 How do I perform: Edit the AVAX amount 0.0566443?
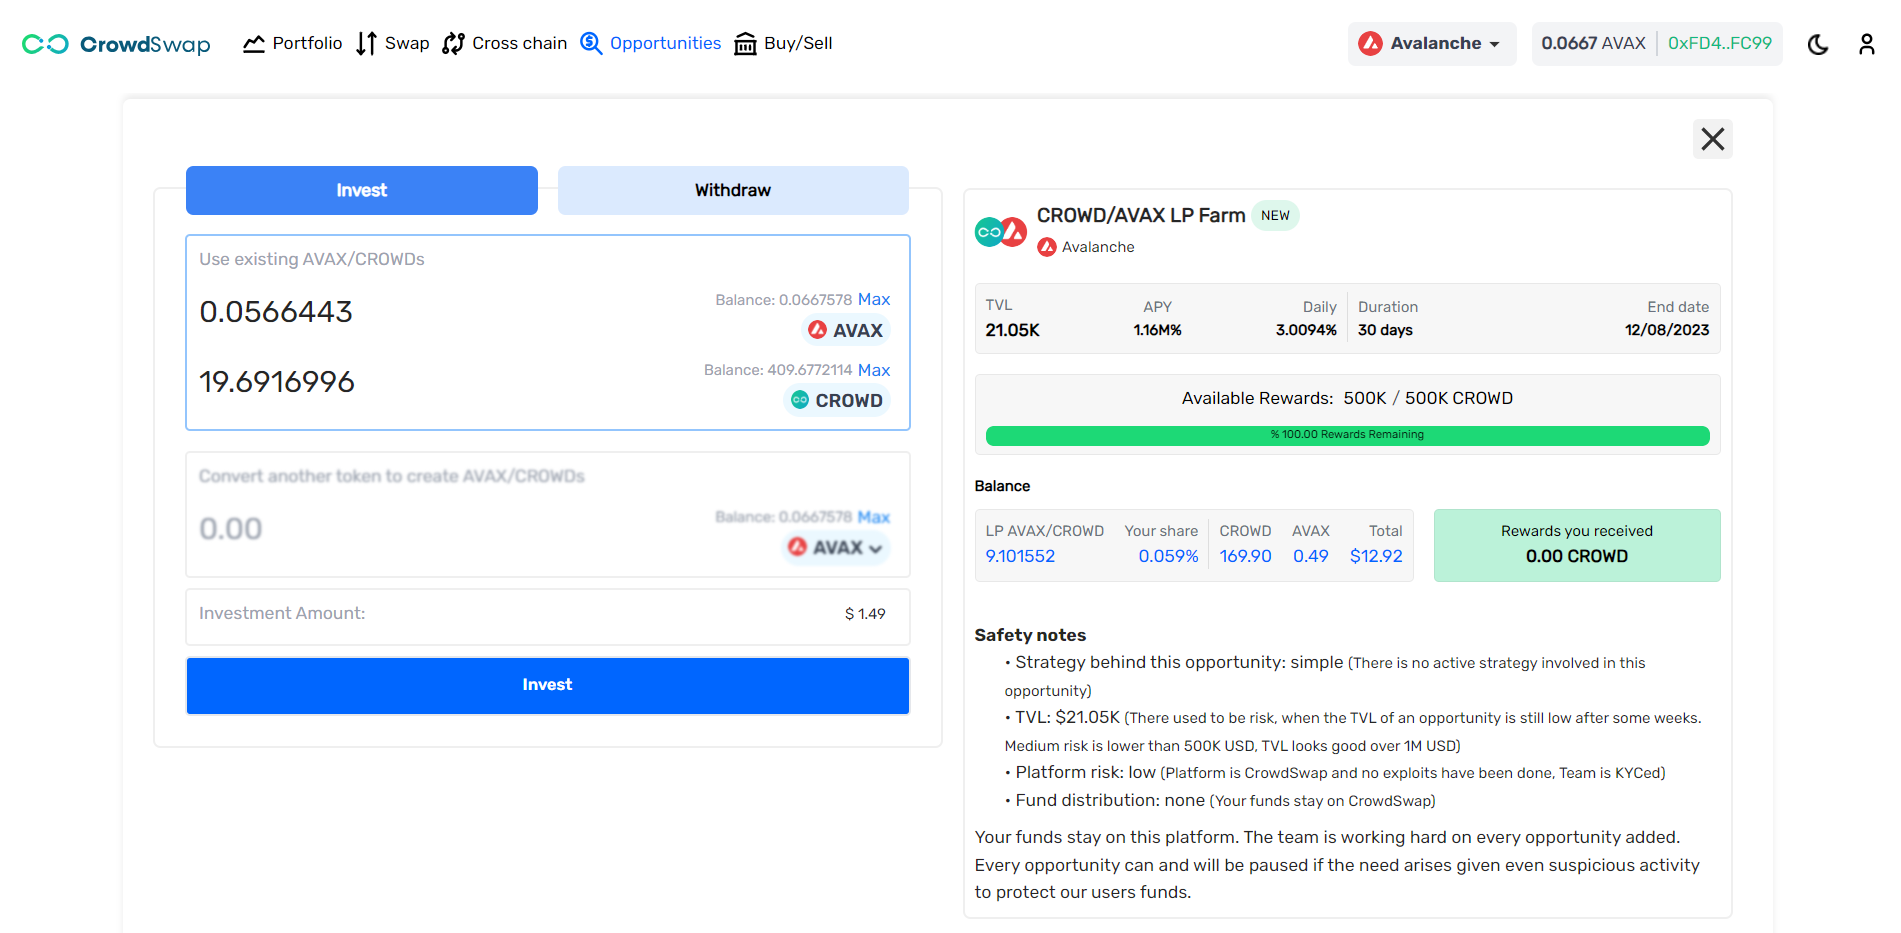pos(276,312)
